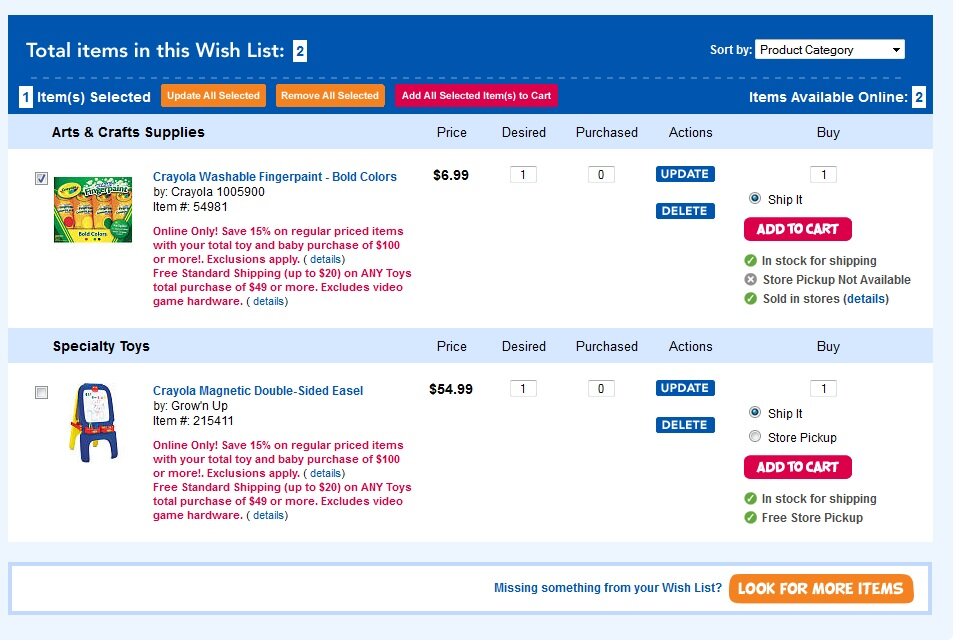This screenshot has height=643, width=961.
Task: Click the "2" badge beside Items Available Online
Action: click(x=920, y=97)
